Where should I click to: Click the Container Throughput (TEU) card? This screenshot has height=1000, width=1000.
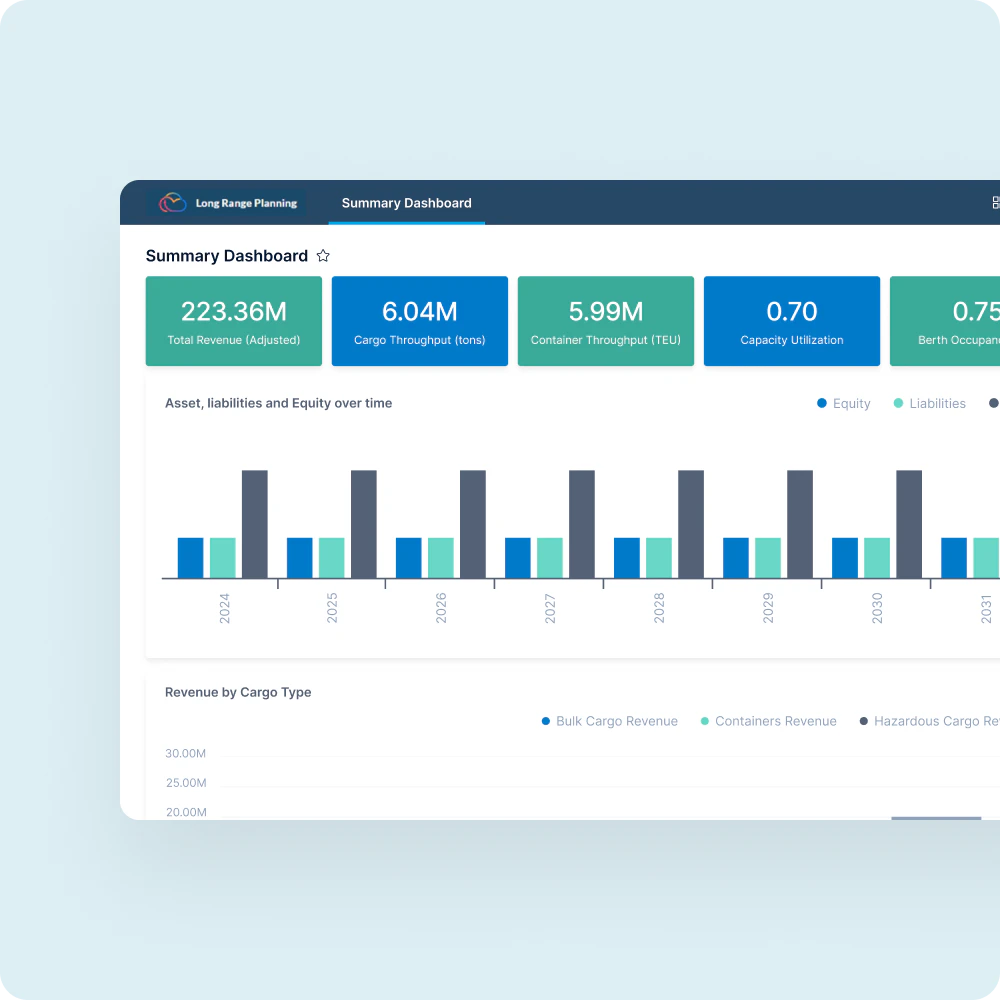click(x=605, y=321)
